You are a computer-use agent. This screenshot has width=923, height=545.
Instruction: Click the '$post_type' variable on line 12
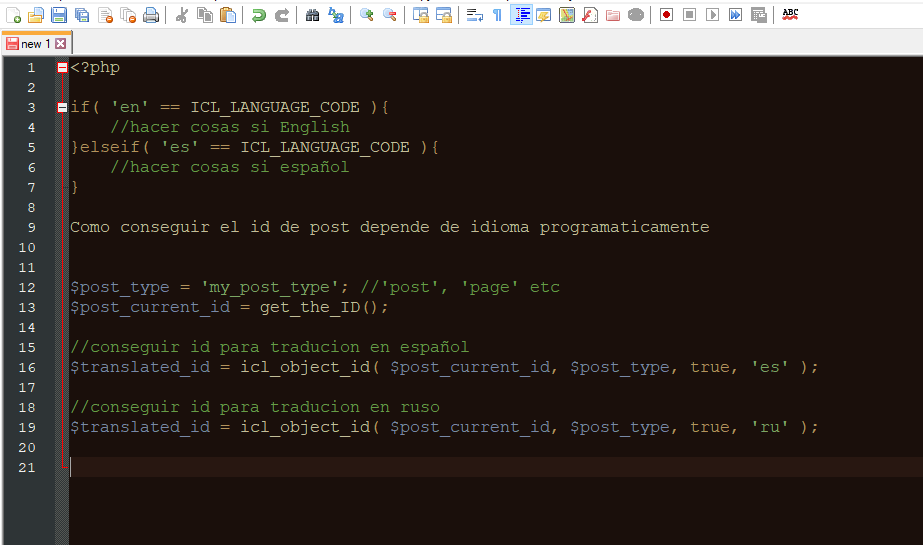[x=119, y=288]
